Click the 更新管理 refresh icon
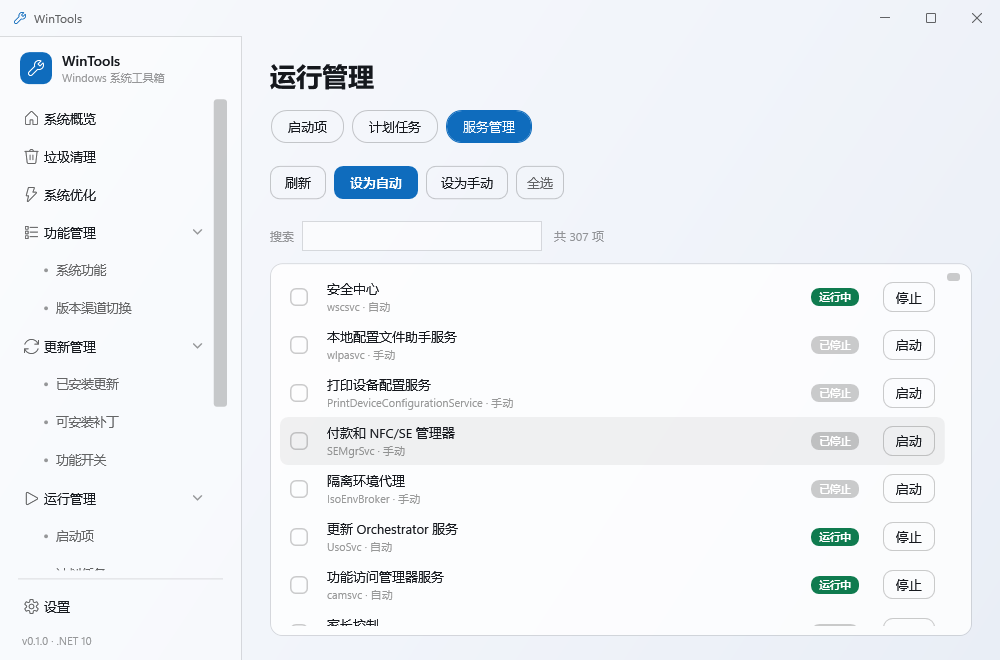The image size is (1000, 660). coord(31,346)
